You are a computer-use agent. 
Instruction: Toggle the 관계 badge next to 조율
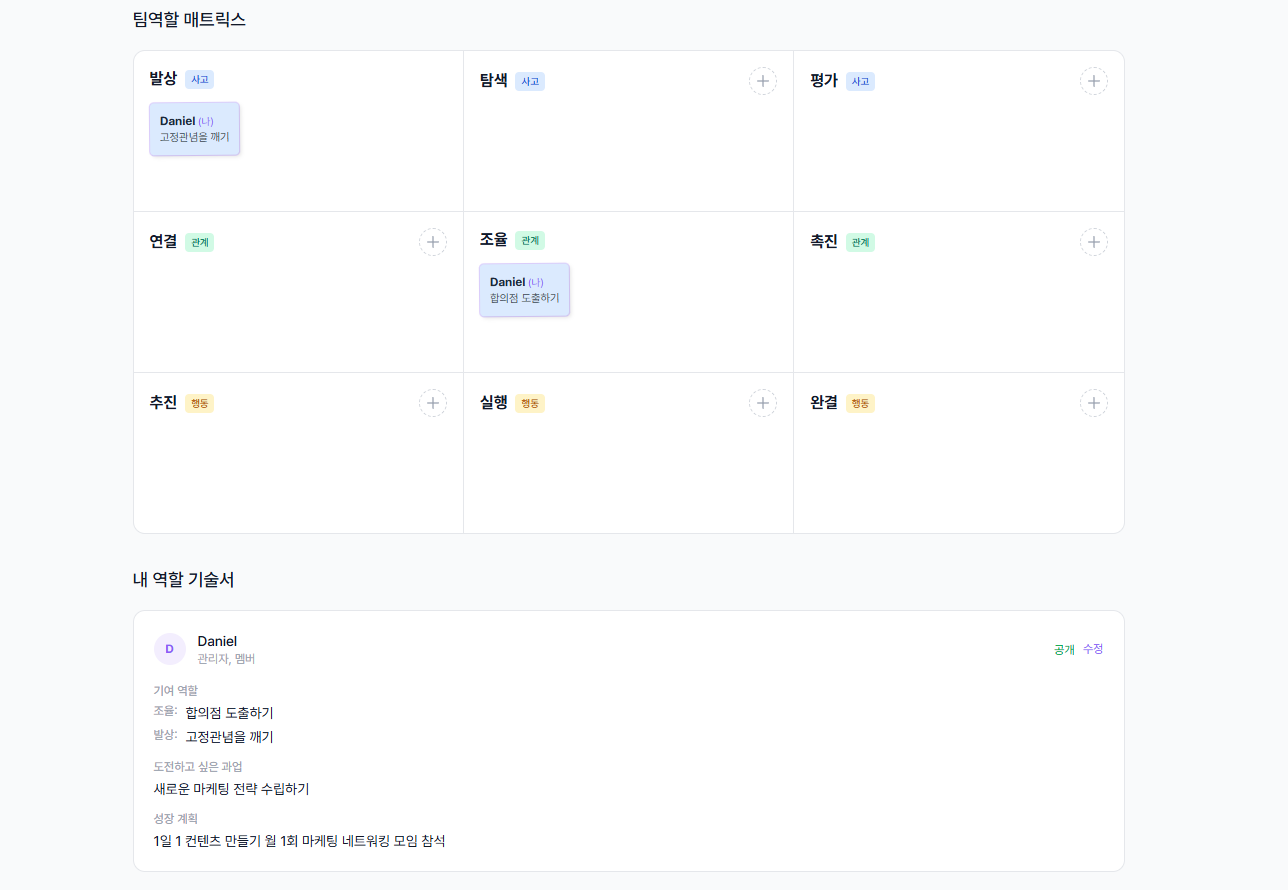coord(530,240)
